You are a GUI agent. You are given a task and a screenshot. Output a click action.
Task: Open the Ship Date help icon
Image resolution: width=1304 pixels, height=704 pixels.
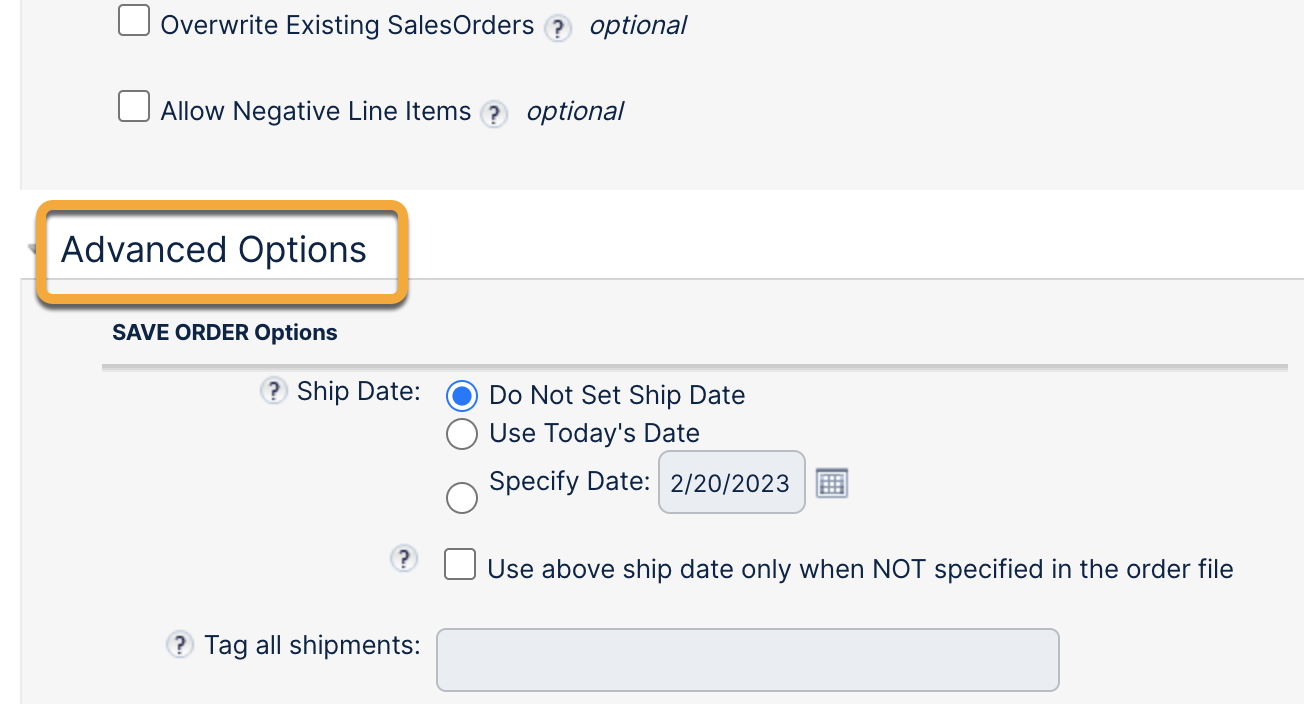coord(273,392)
